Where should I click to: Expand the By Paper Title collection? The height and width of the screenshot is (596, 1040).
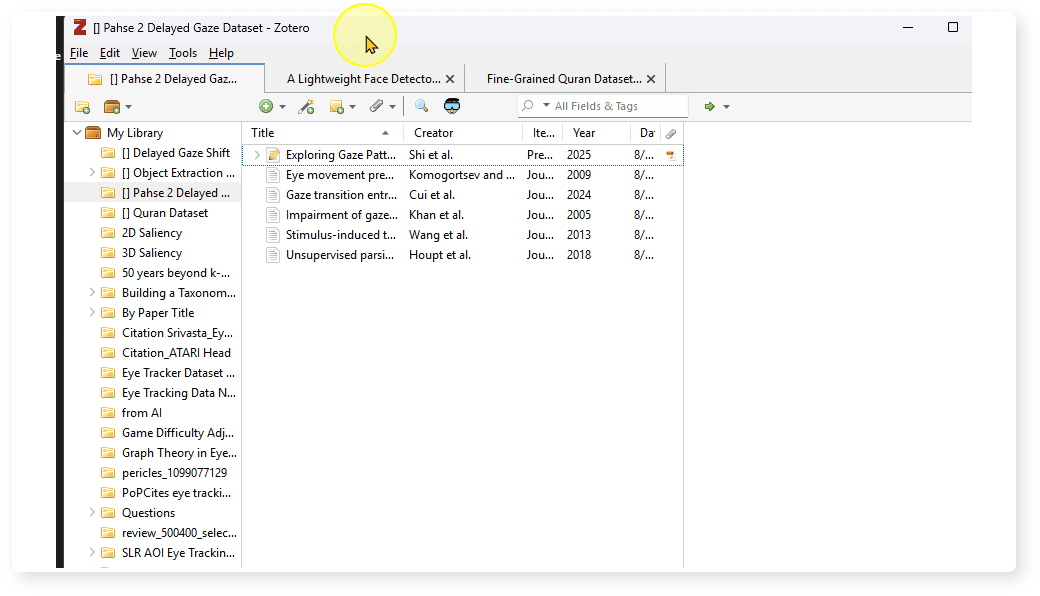92,312
